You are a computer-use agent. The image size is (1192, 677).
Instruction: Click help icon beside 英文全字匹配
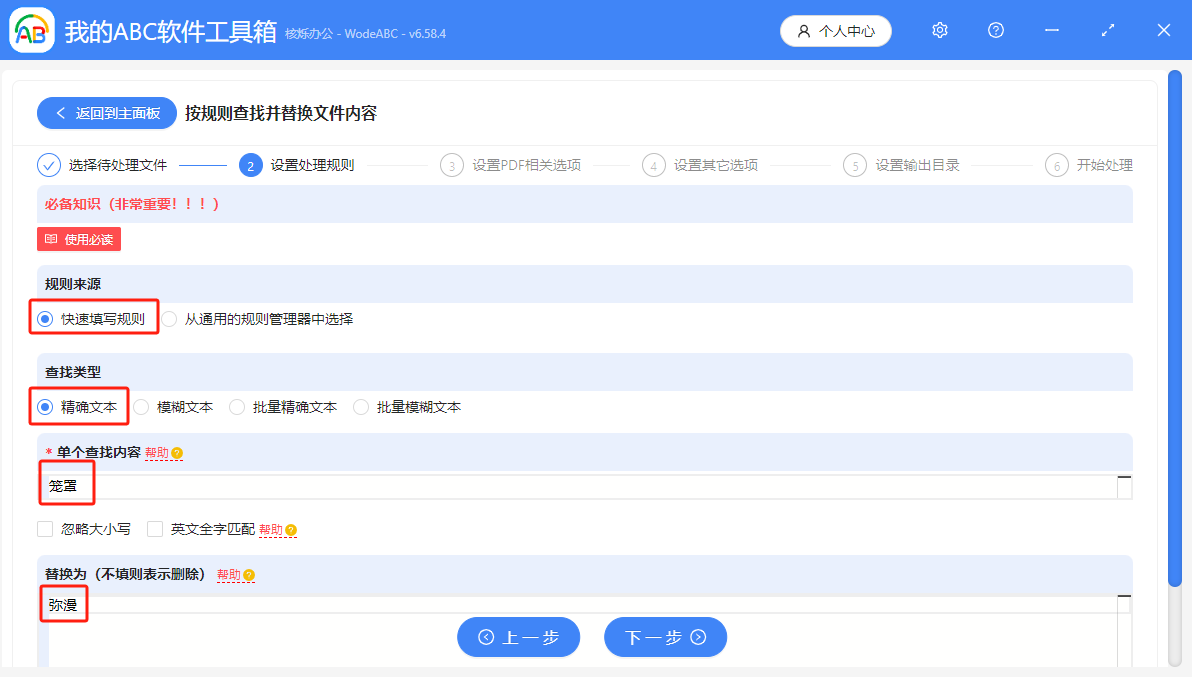tap(291, 529)
